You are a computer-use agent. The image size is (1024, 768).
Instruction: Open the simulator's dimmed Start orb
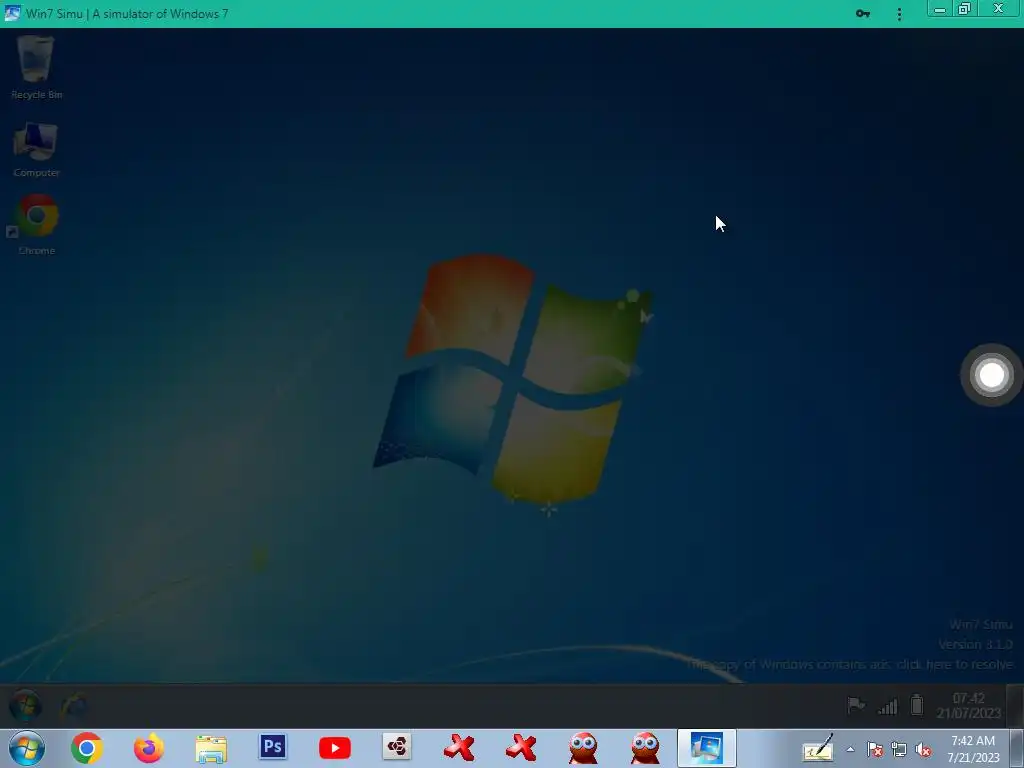tap(25, 705)
